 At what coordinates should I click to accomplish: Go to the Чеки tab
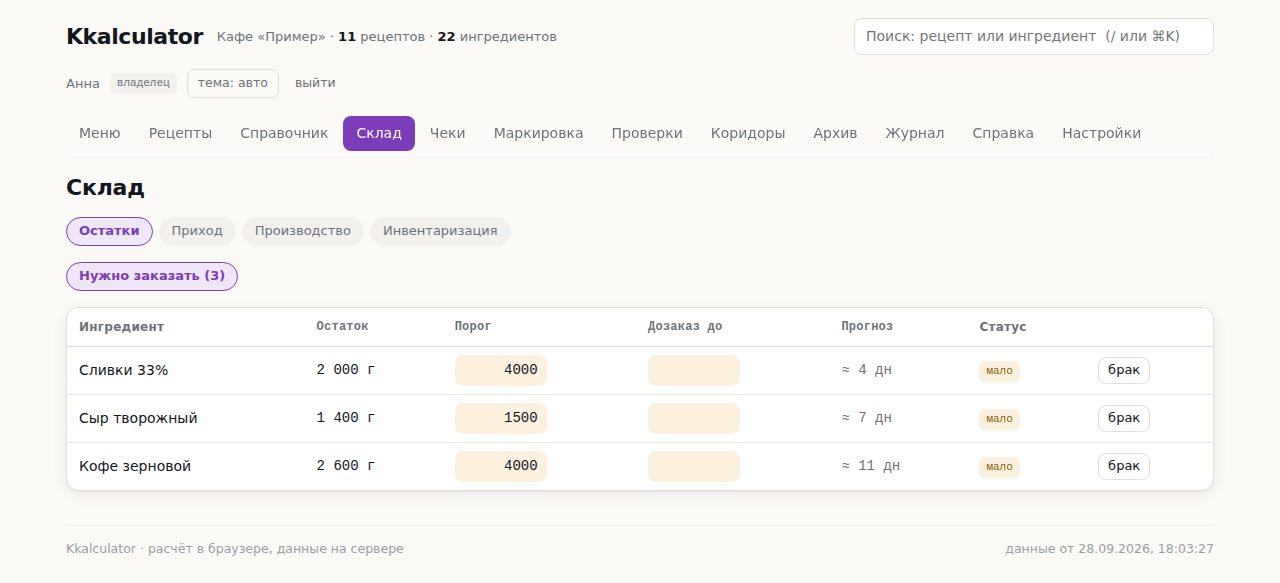click(448, 133)
